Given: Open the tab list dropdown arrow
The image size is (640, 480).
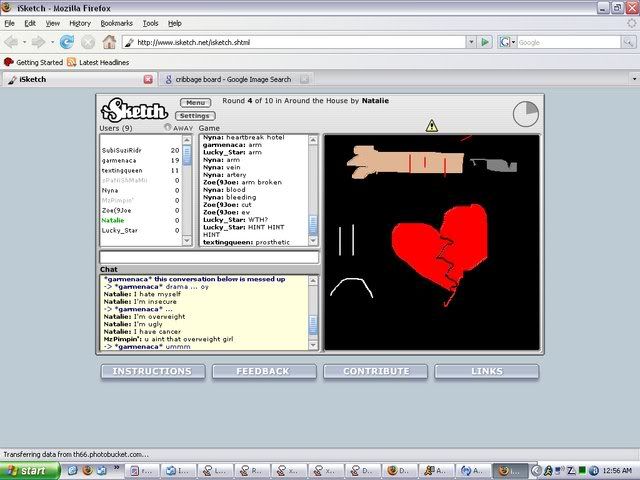Looking at the screenshot, I should pyautogui.click(x=630, y=79).
